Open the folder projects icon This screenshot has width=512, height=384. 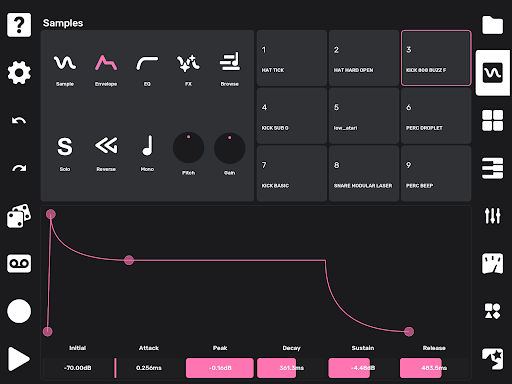[x=493, y=25]
